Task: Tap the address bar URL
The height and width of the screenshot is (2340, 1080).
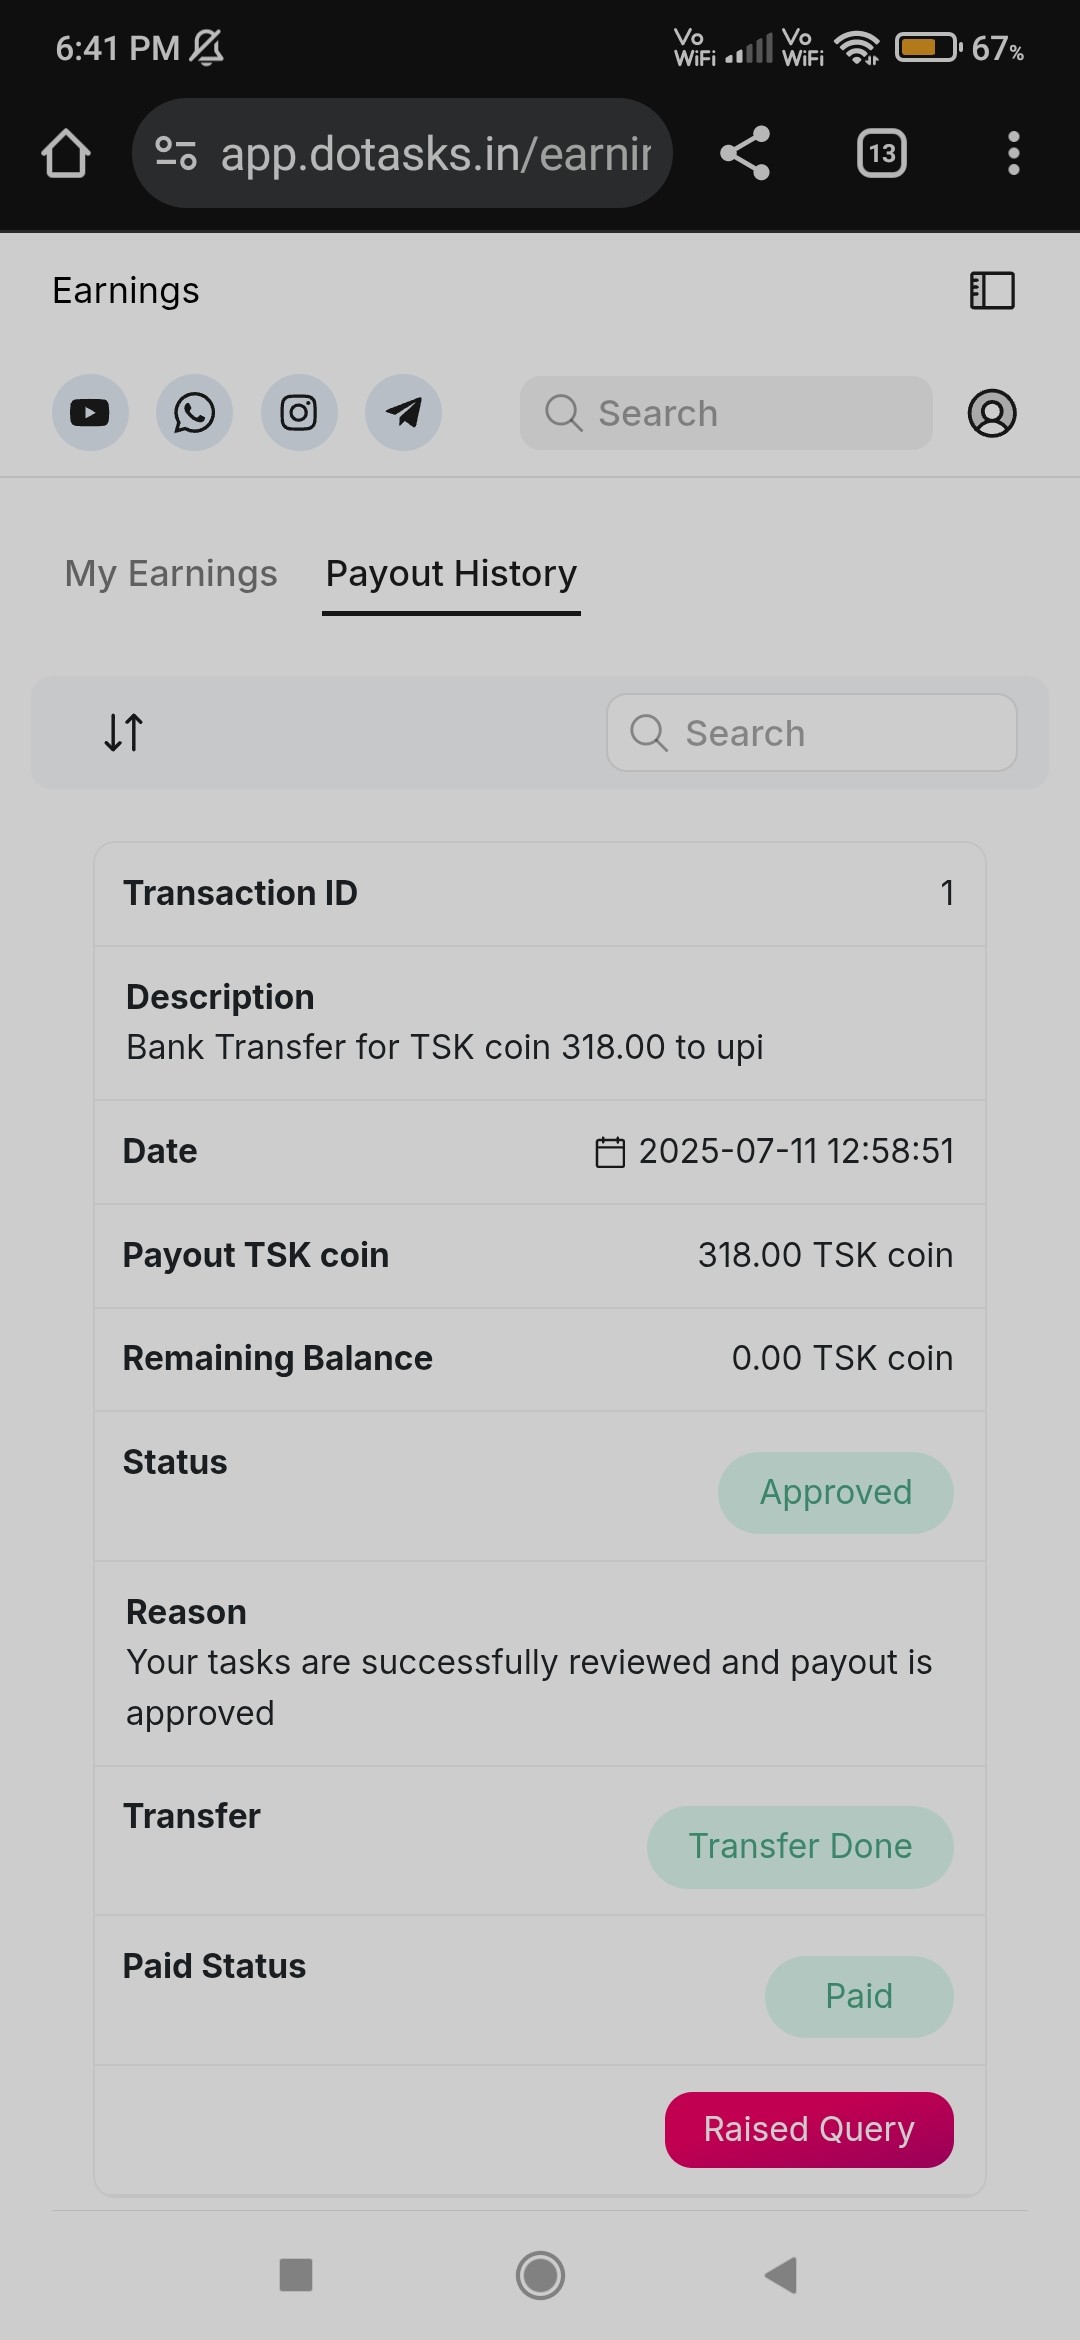Action: coord(436,154)
